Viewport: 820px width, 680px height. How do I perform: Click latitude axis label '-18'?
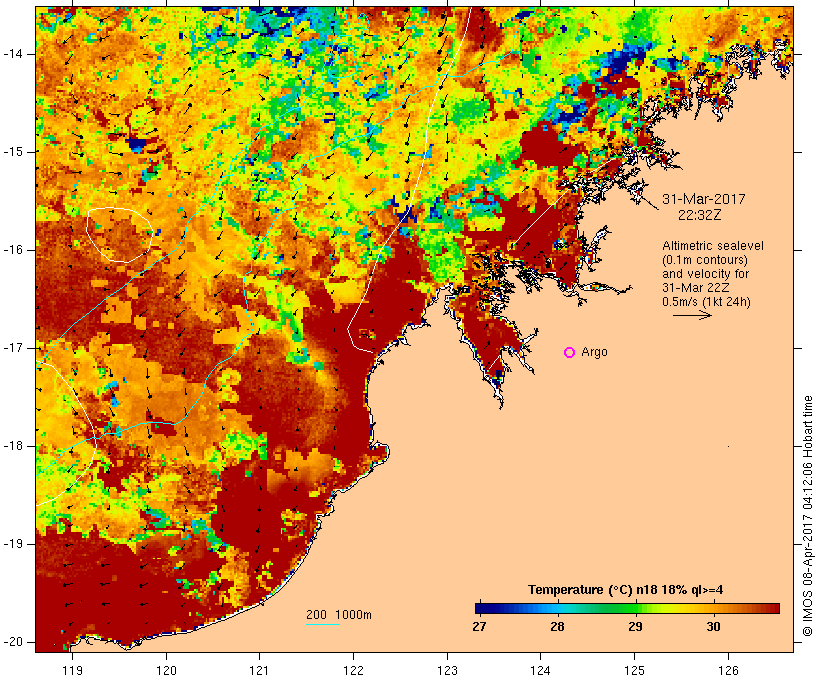click(13, 446)
